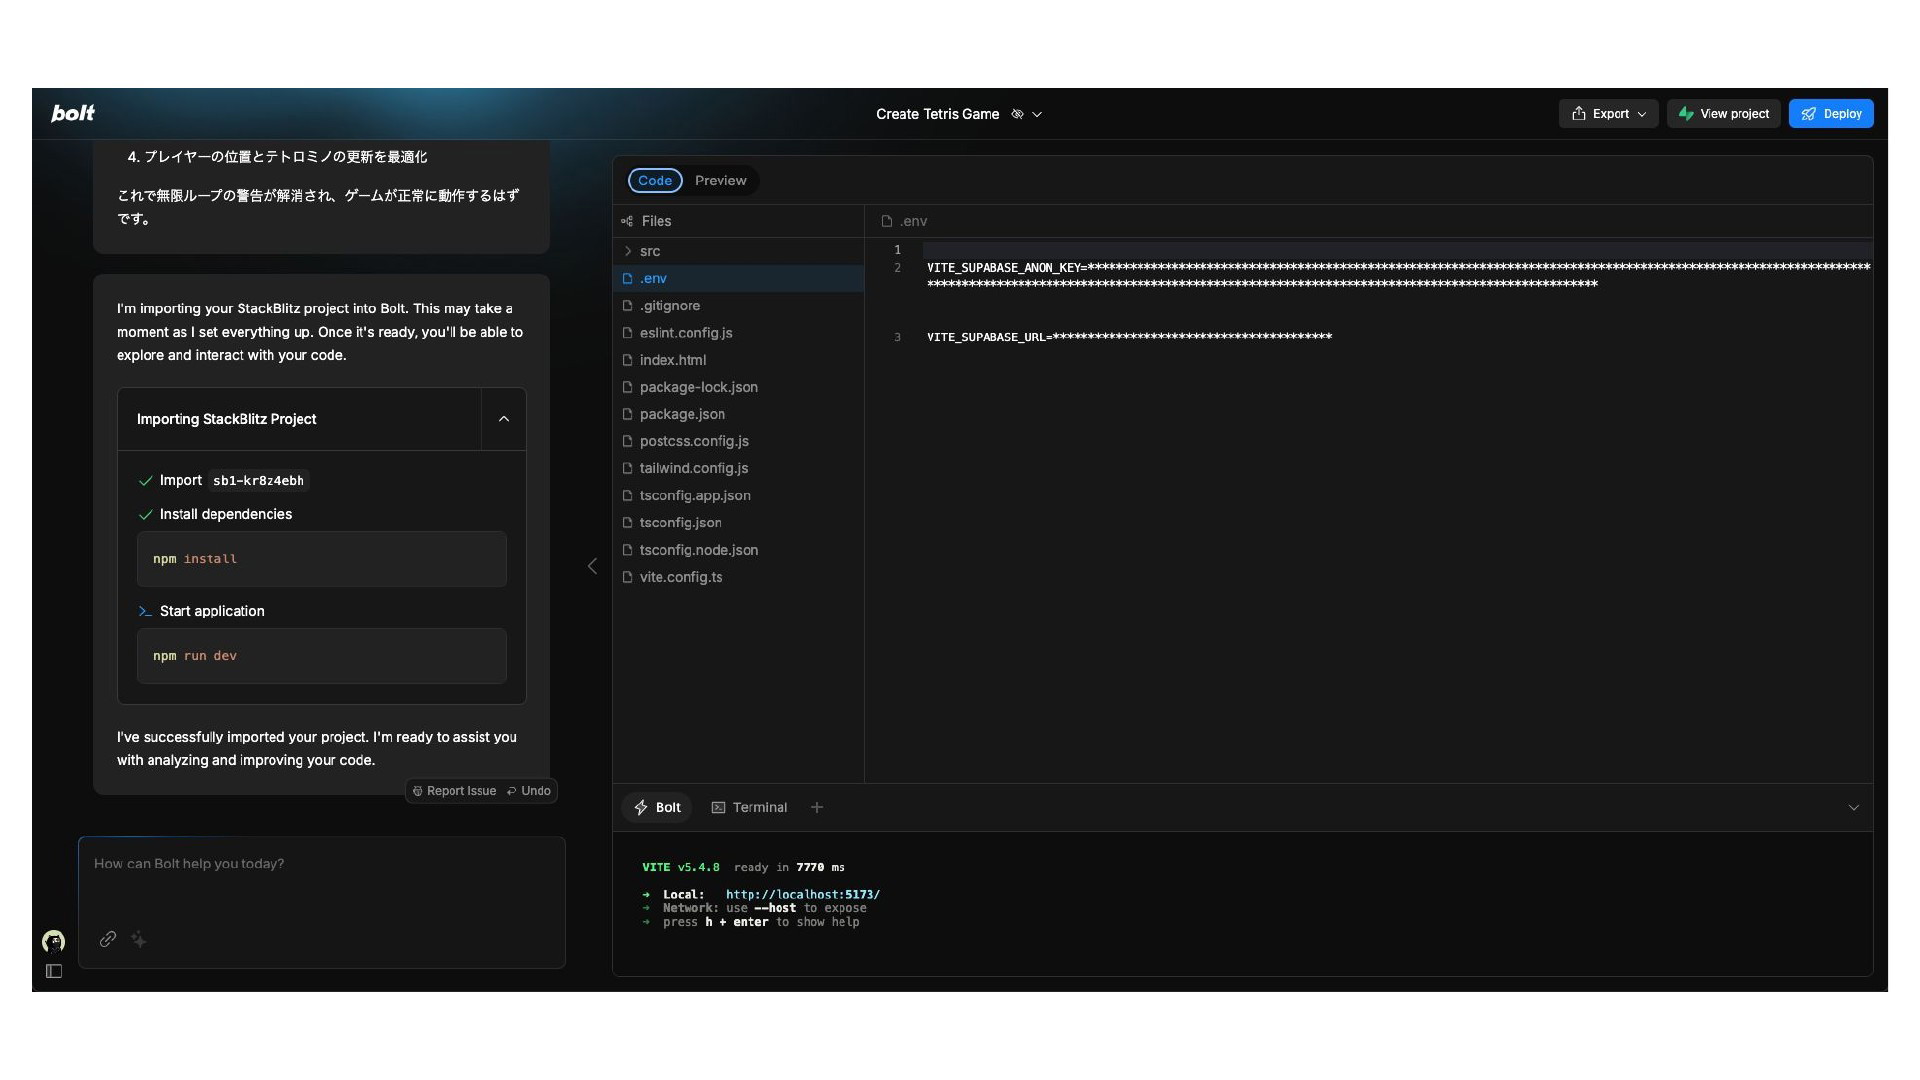
Task: Select the .env file in Files
Action: pos(738,278)
